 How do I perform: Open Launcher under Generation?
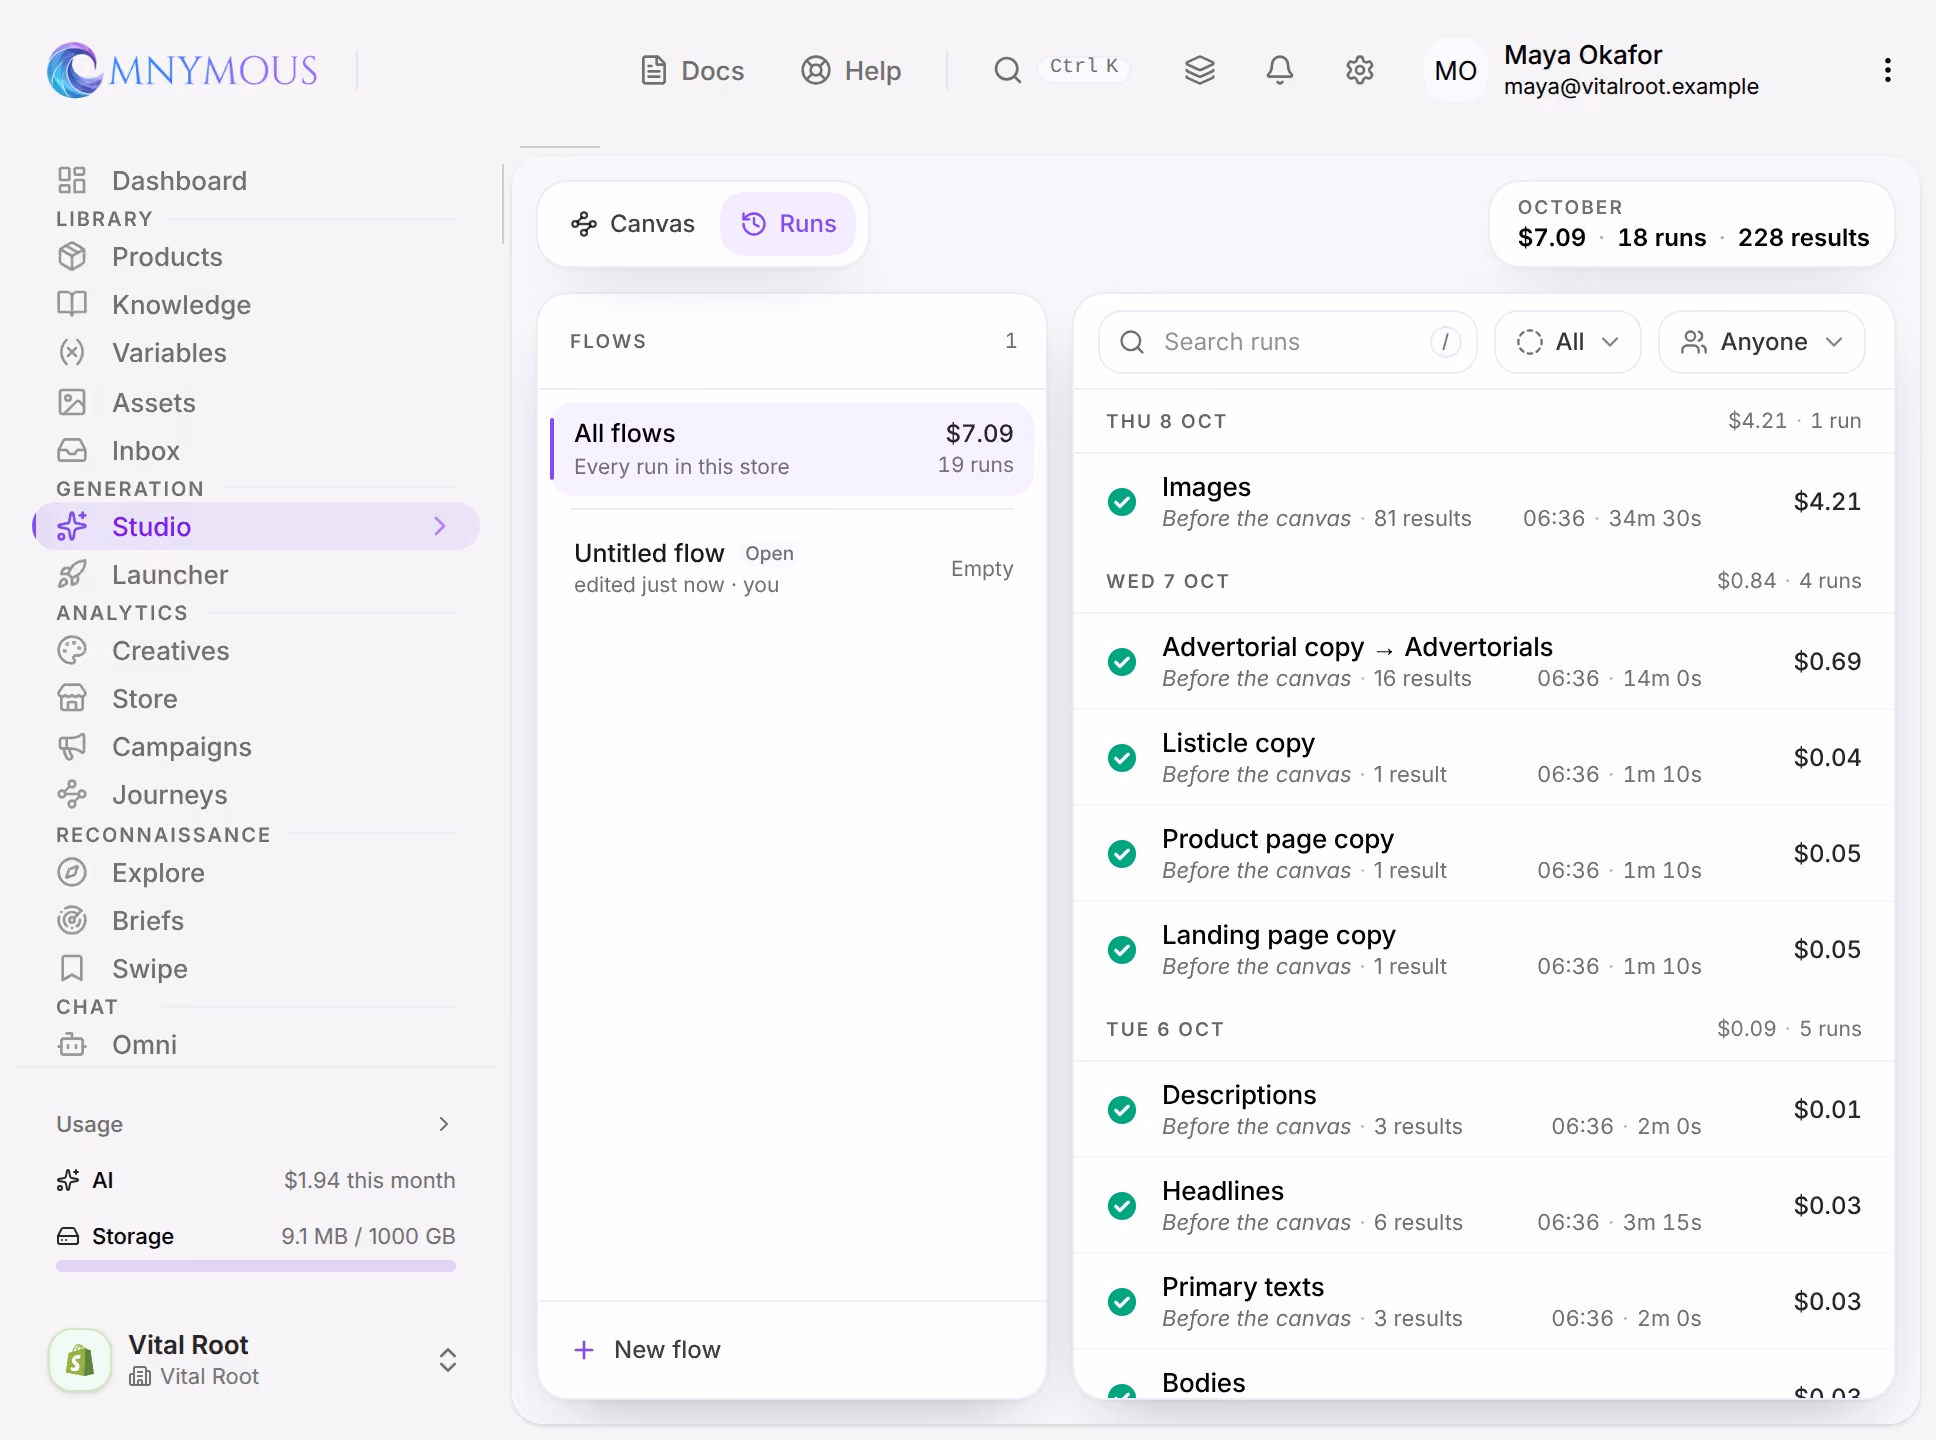click(x=255, y=575)
